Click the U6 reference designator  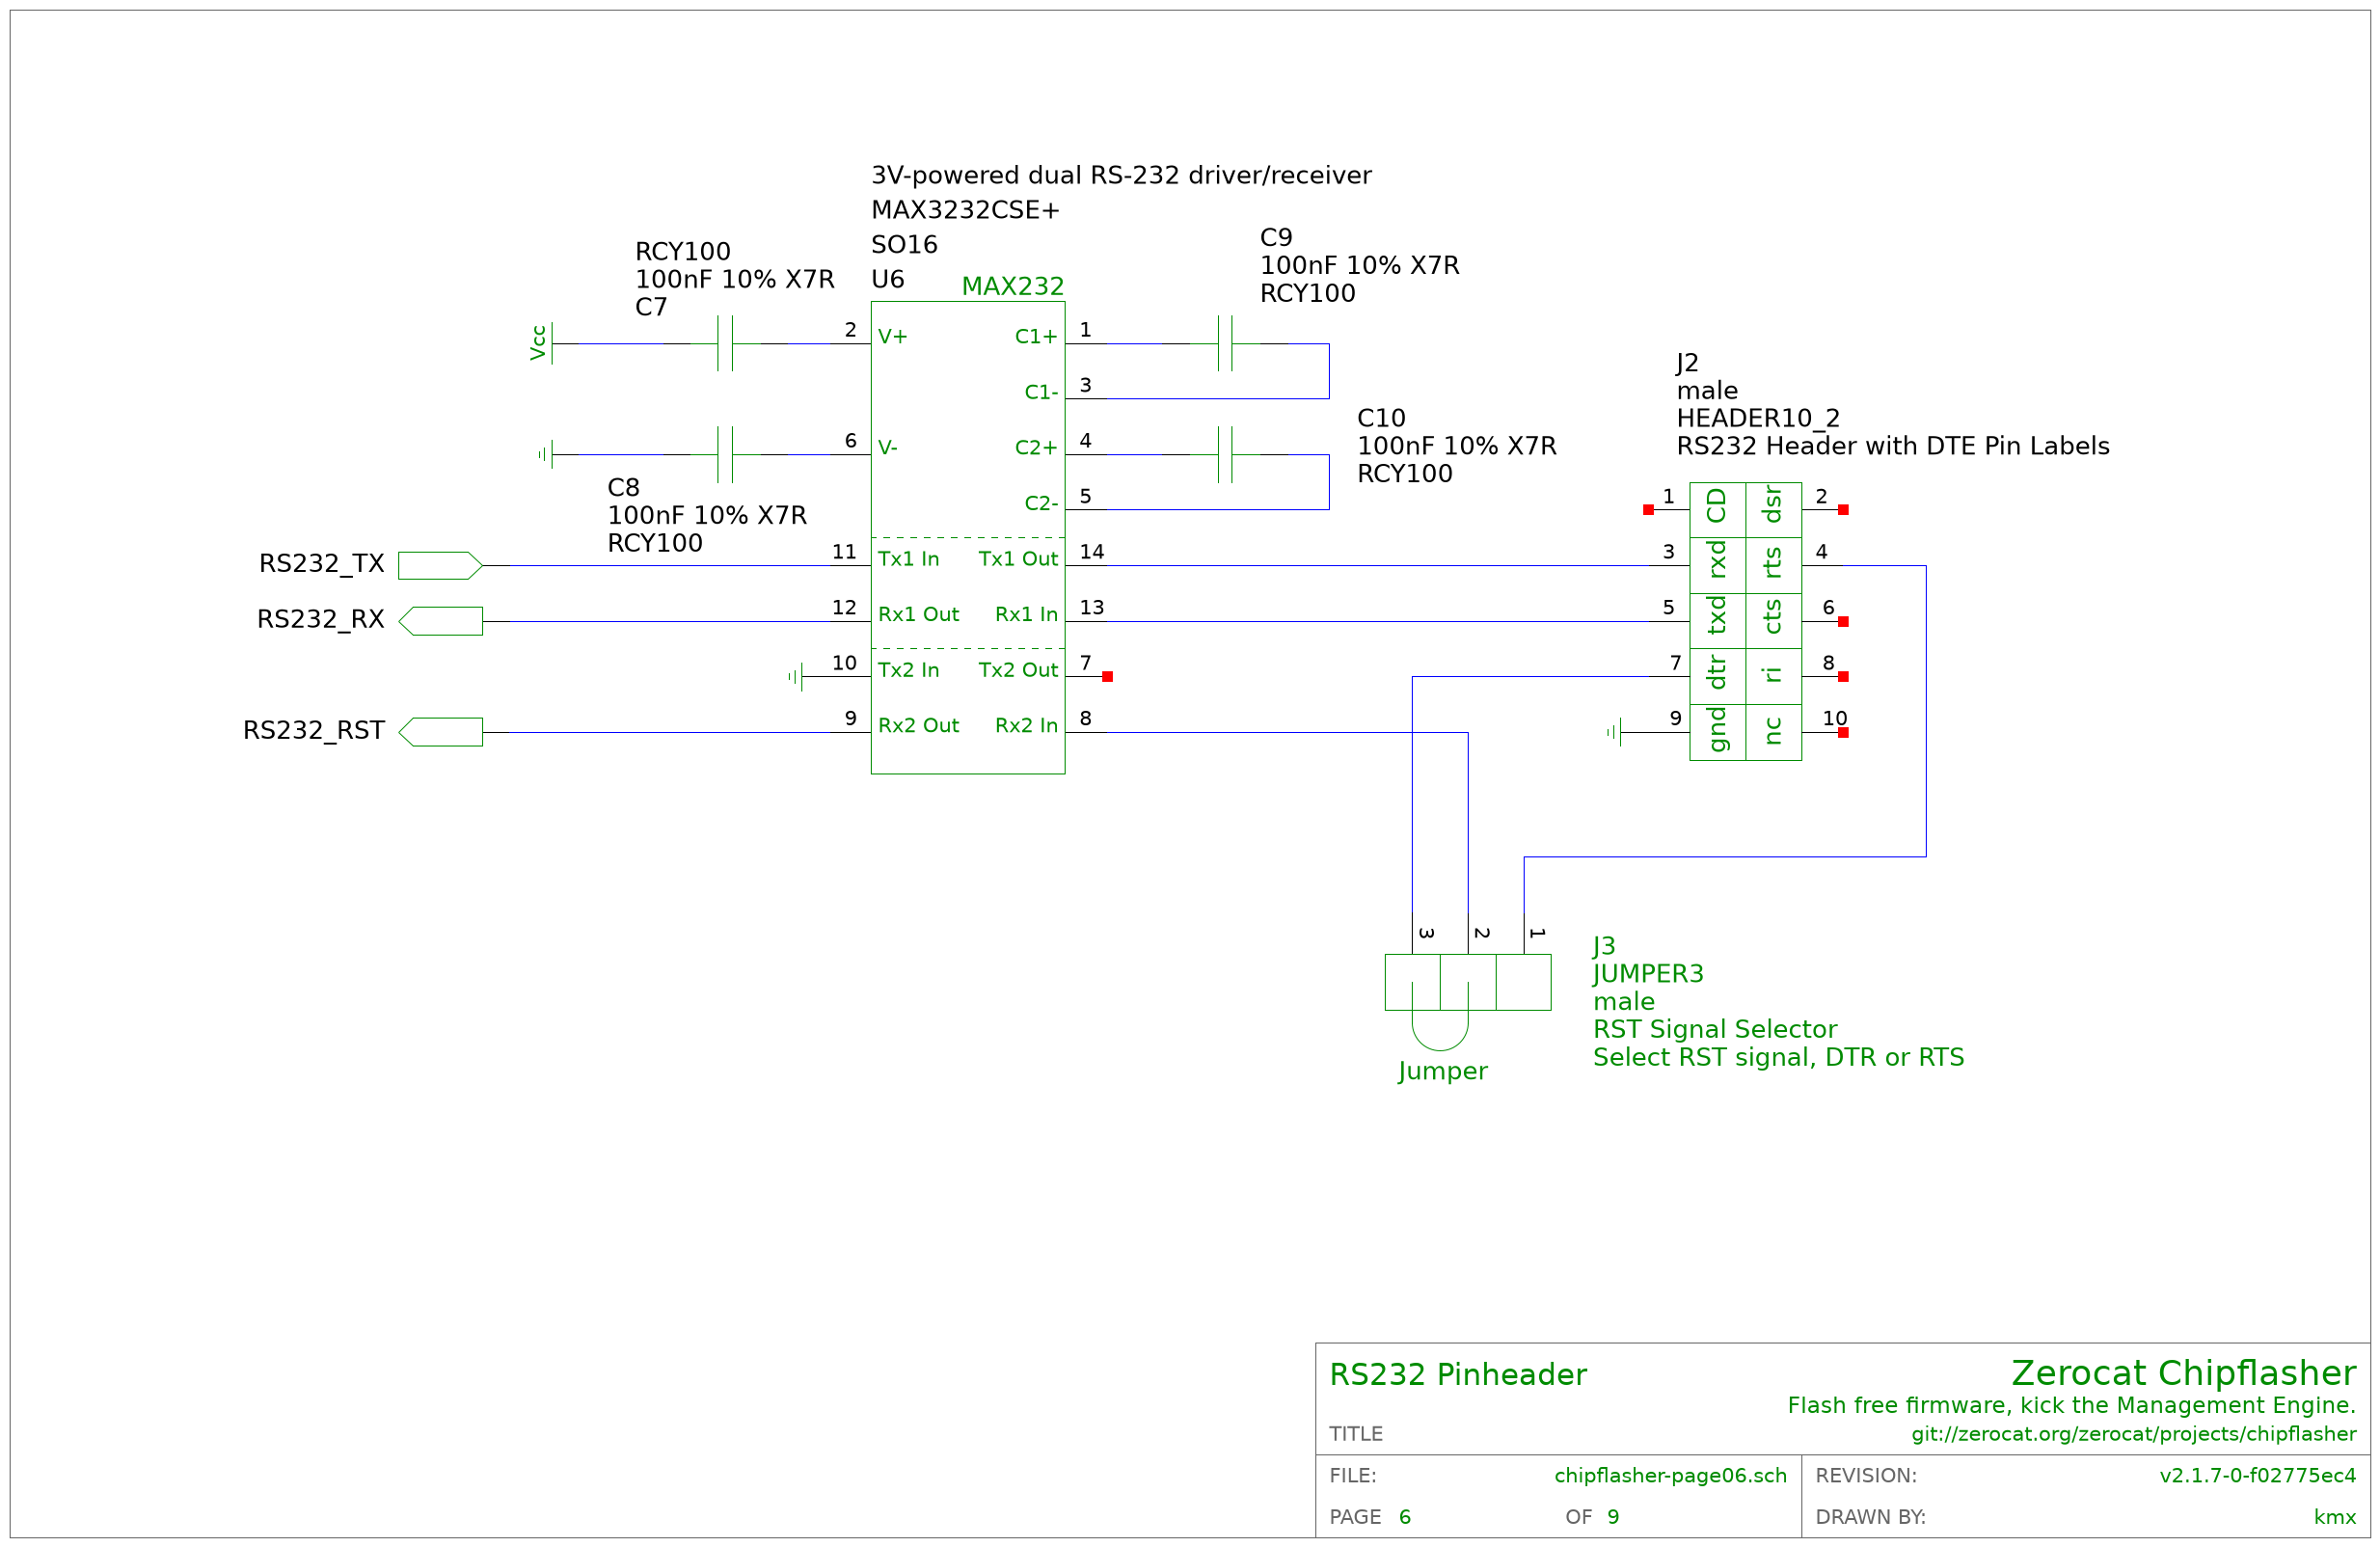click(x=887, y=279)
